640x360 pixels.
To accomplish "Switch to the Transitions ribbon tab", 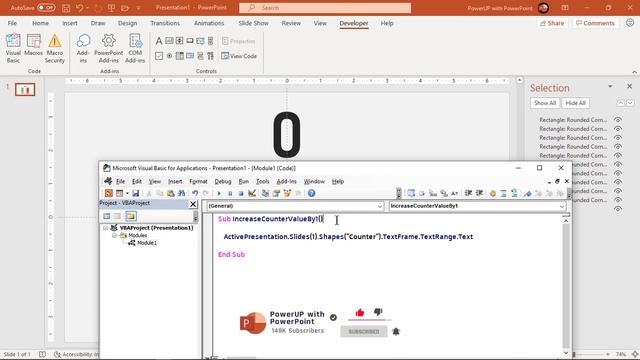I will click(165, 23).
